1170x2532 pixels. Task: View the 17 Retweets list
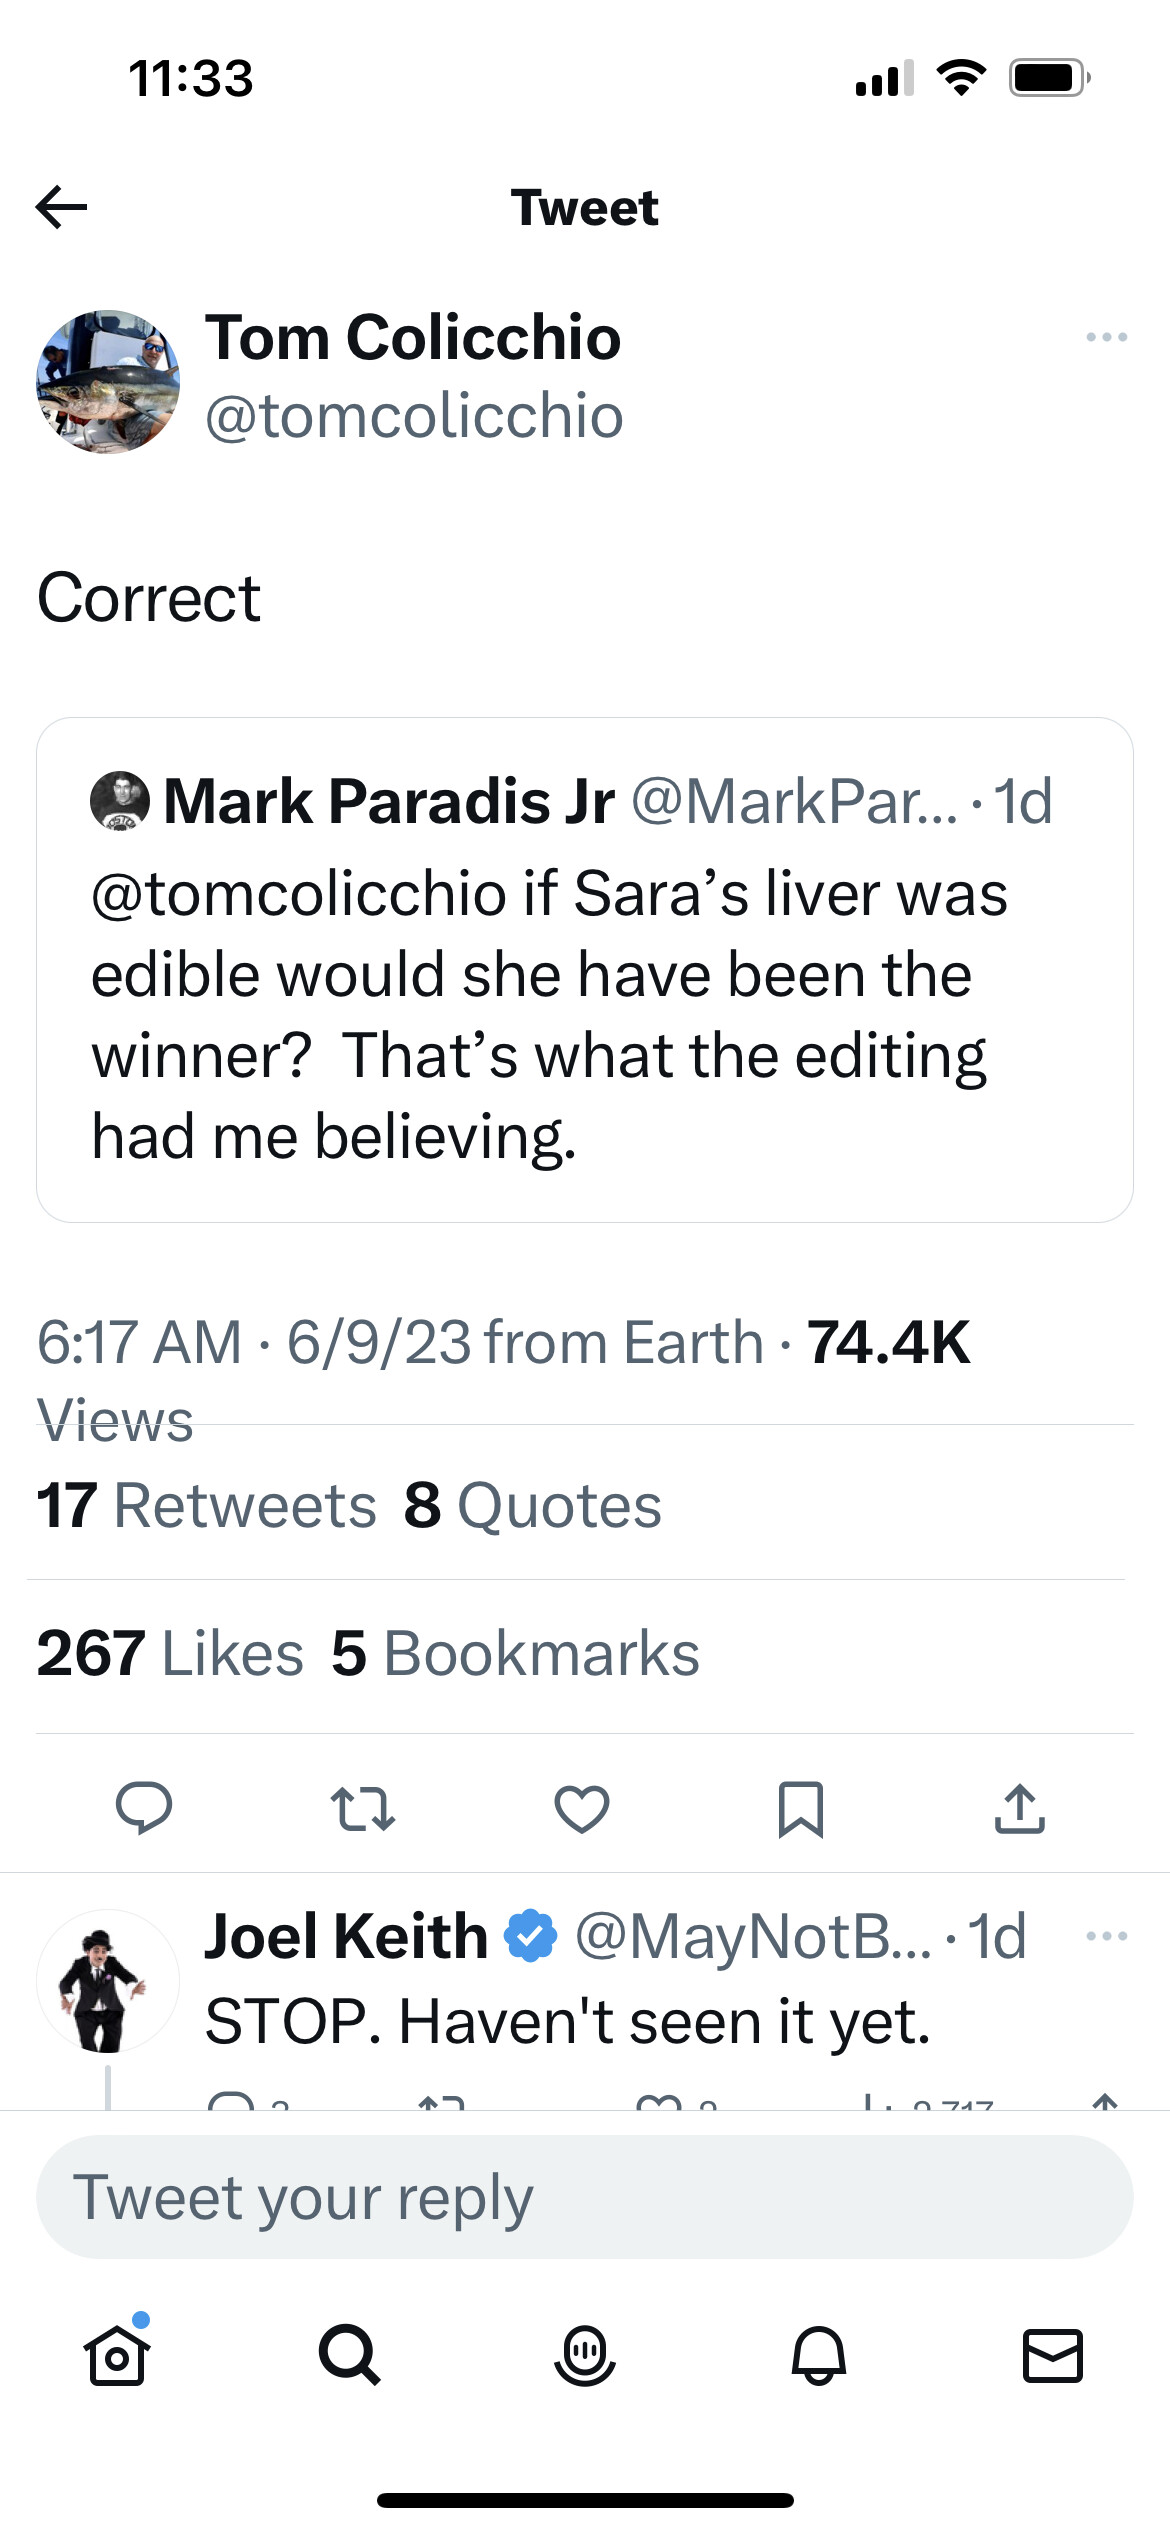coord(207,1505)
